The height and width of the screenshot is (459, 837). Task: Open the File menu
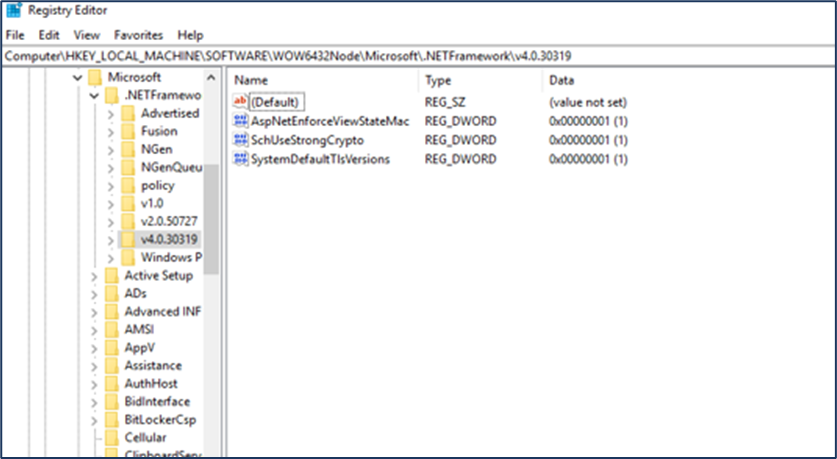pos(15,35)
